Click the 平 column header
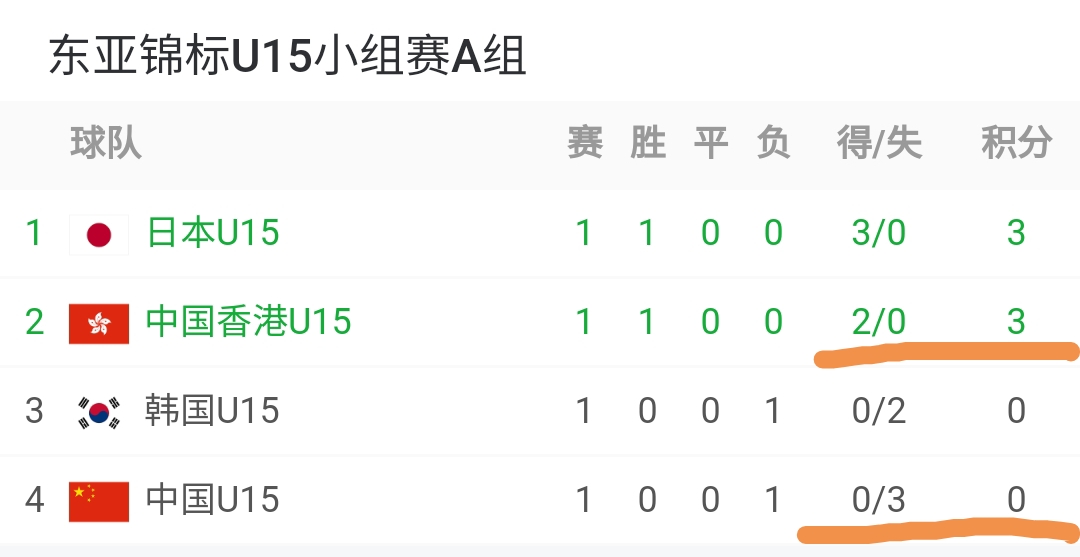Image resolution: width=1080 pixels, height=557 pixels. pyautogui.click(x=710, y=144)
